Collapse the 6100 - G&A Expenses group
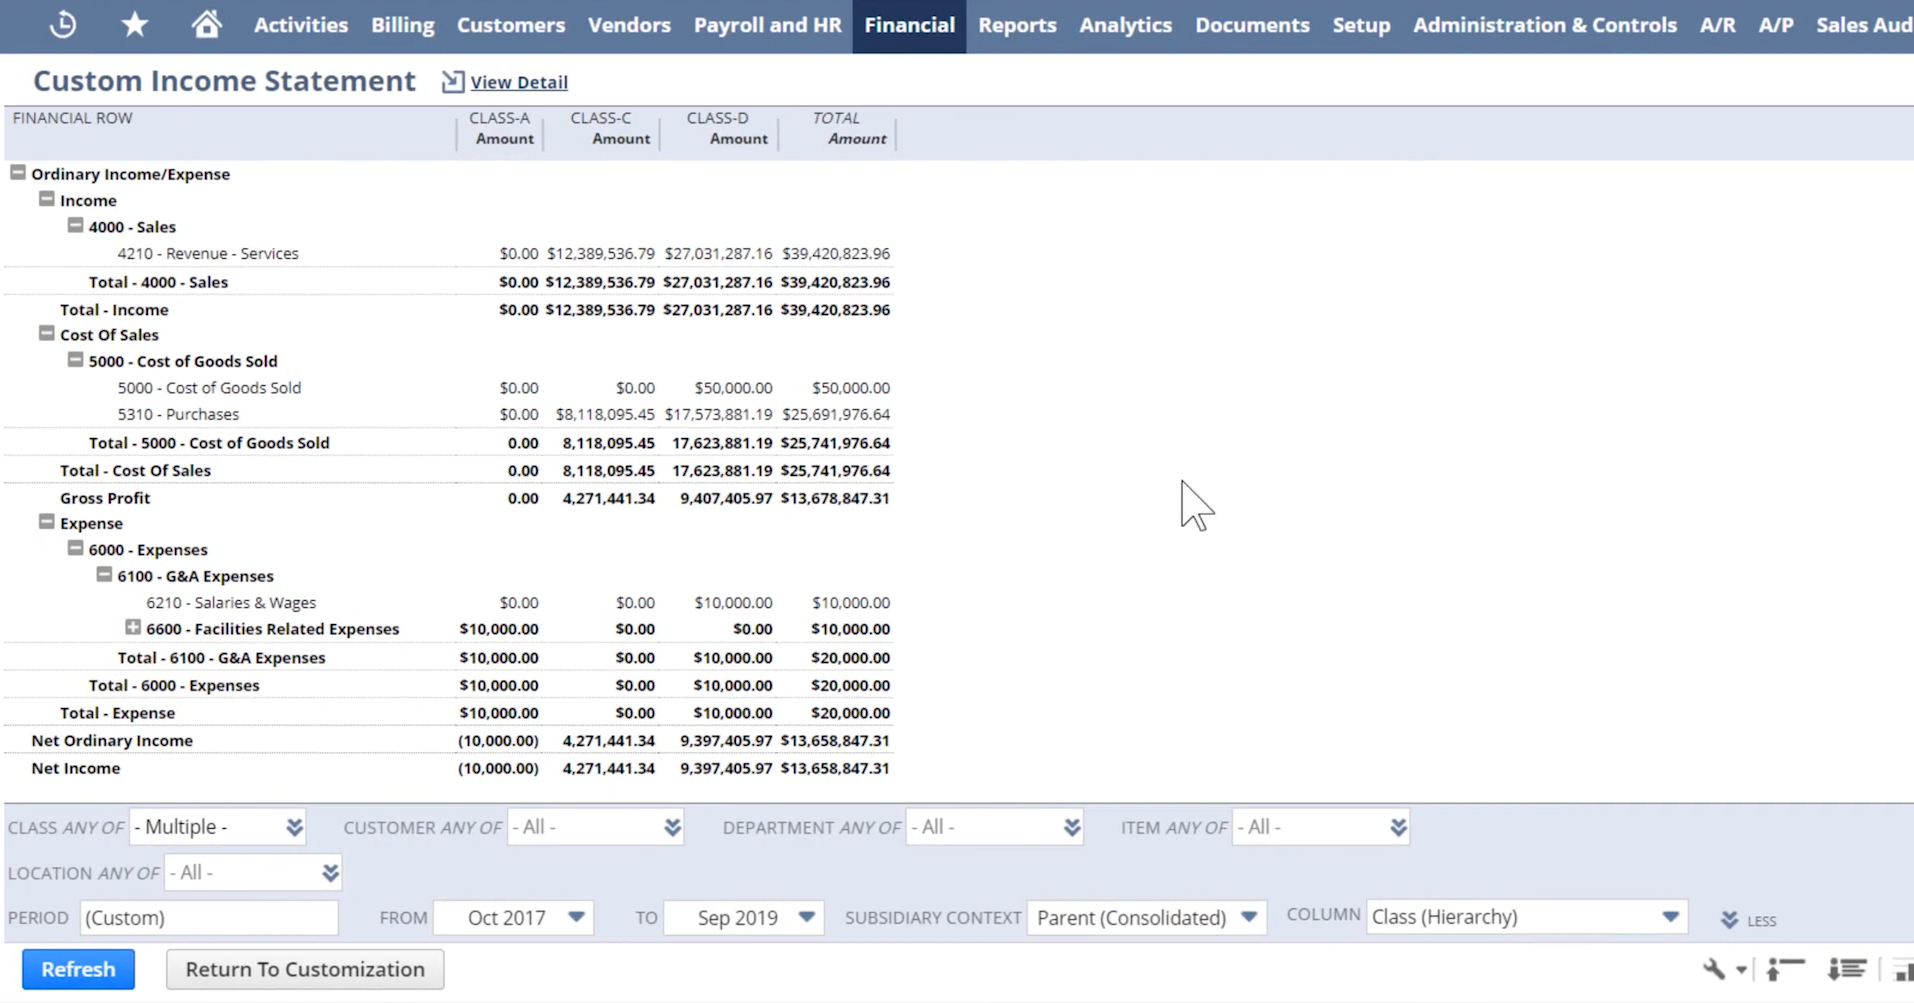 [104, 575]
